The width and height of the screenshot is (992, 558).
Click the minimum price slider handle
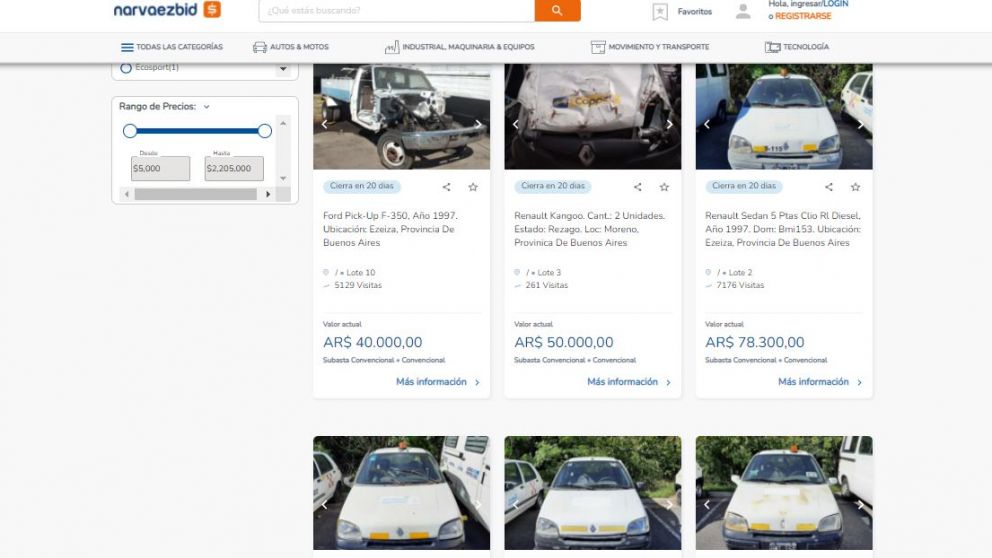130,131
